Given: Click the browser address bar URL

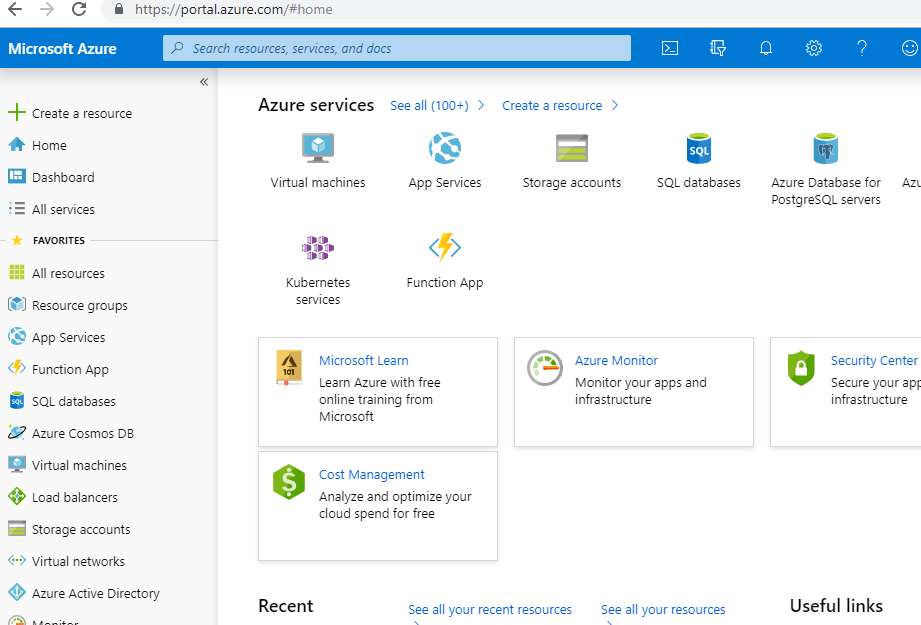Looking at the screenshot, I should point(234,9).
